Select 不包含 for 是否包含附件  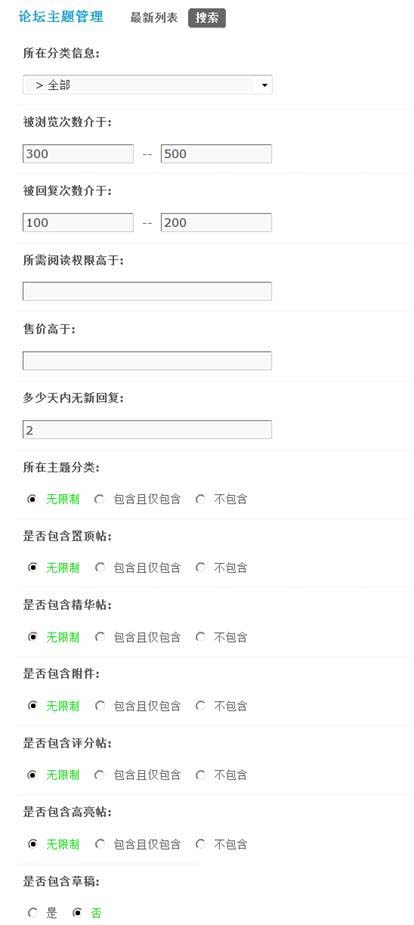tap(201, 706)
